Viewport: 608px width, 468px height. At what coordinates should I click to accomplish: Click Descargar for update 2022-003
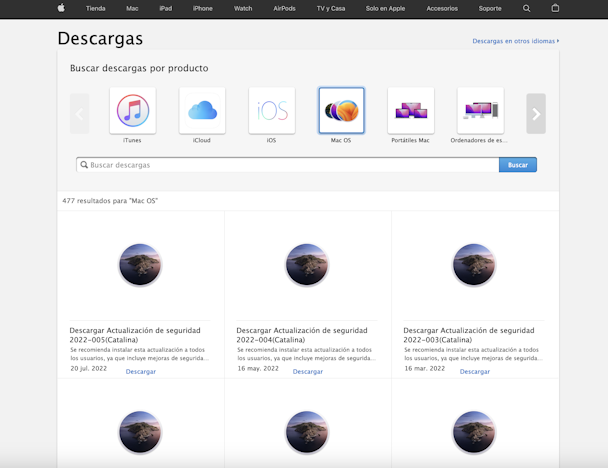tap(475, 371)
